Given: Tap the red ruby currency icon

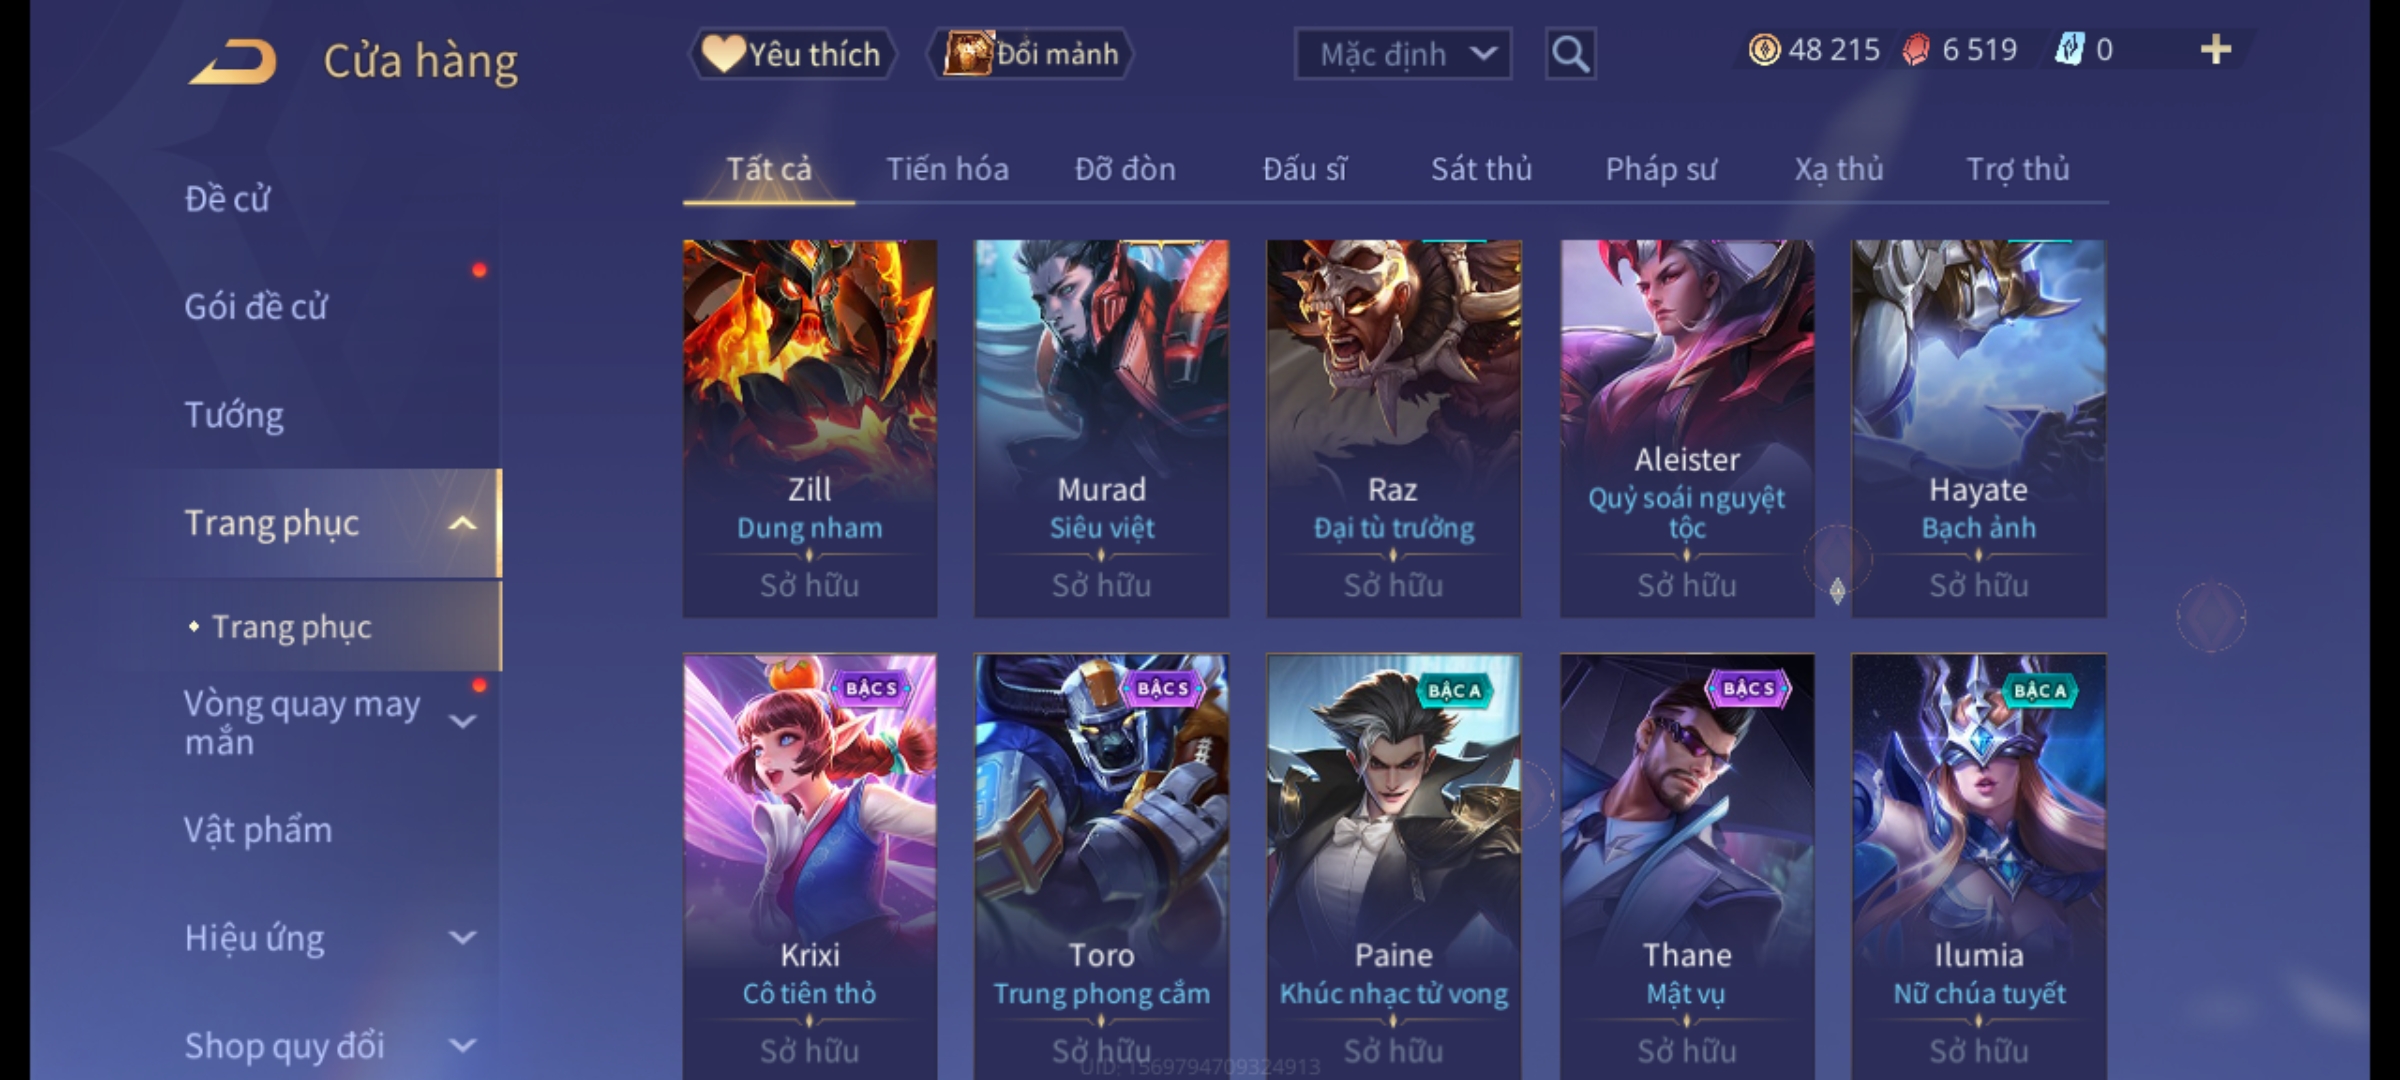Looking at the screenshot, I should (x=1915, y=50).
